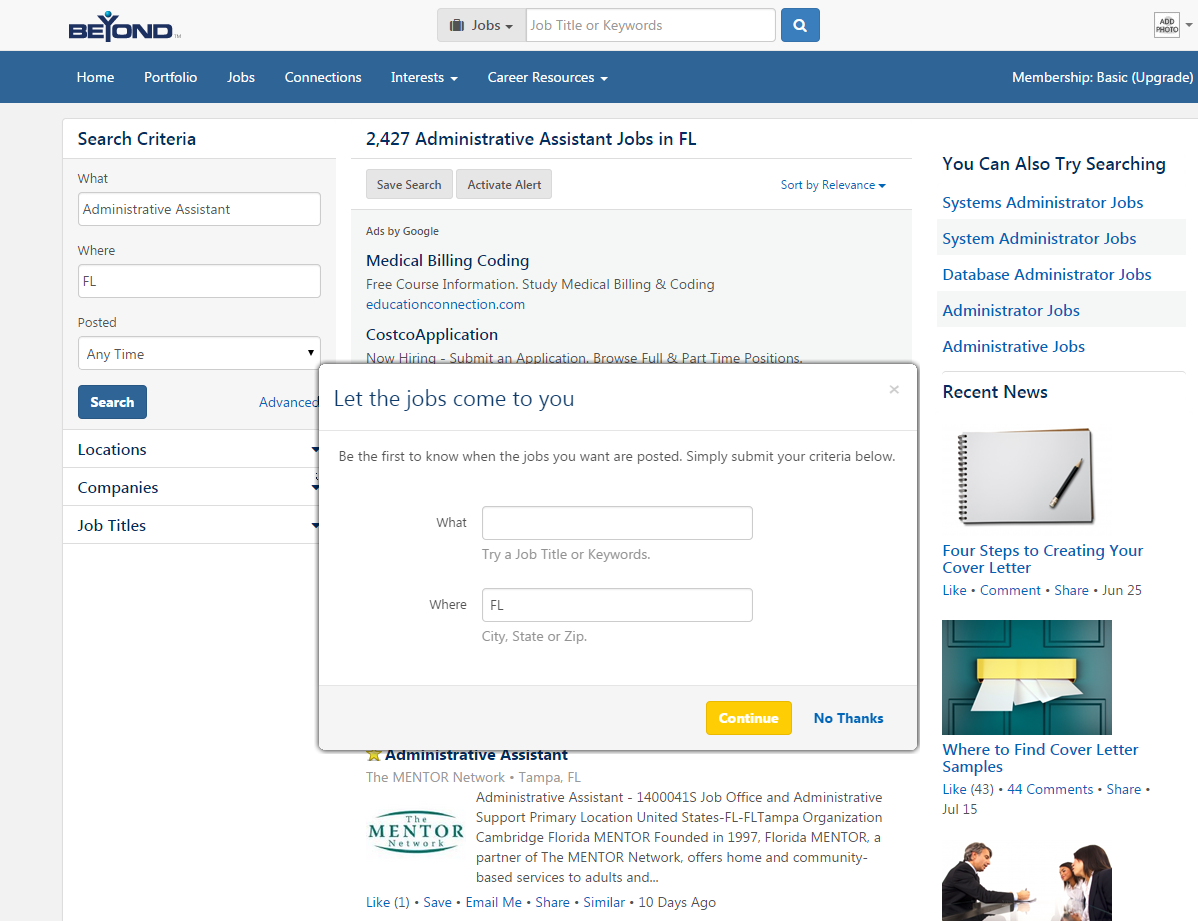
Task: Open the notepad cover letter thumbnail
Action: [x=1025, y=477]
